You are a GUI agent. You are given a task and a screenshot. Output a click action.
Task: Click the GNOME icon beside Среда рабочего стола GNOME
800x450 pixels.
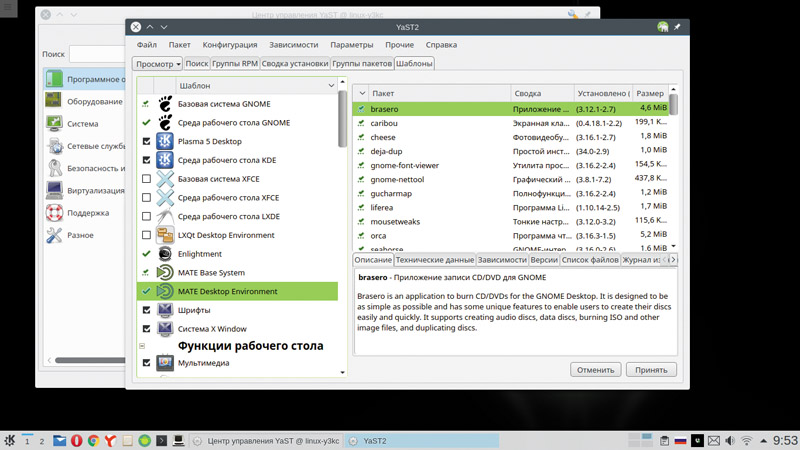pyautogui.click(x=165, y=122)
